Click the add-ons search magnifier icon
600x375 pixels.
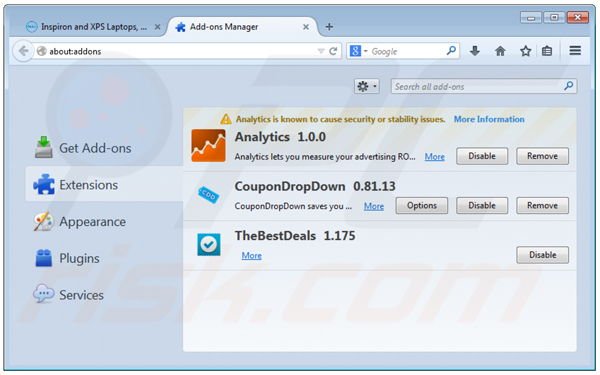[x=569, y=86]
